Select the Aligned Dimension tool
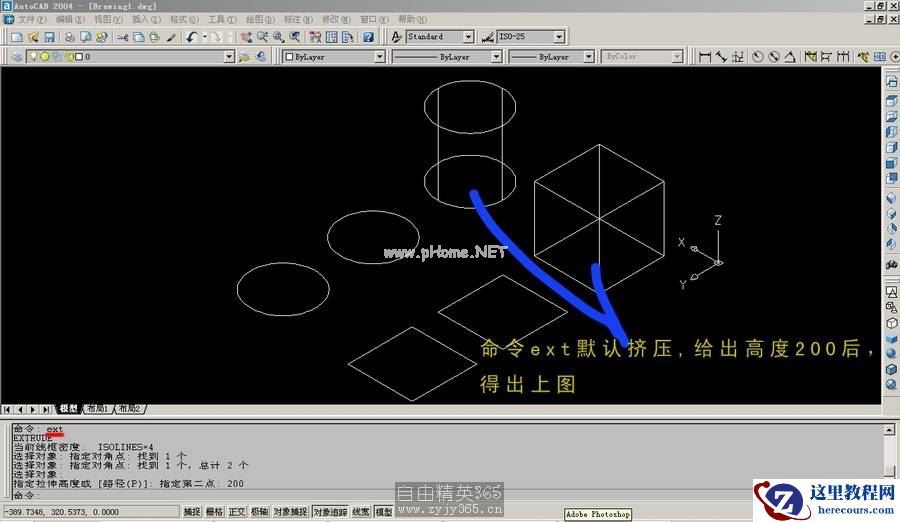900x522 pixels. 721,57
